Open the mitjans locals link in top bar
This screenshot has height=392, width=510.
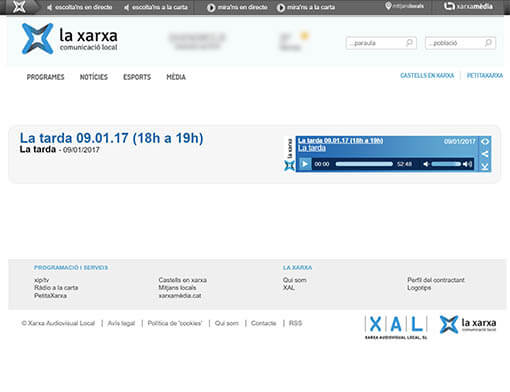pos(404,6)
